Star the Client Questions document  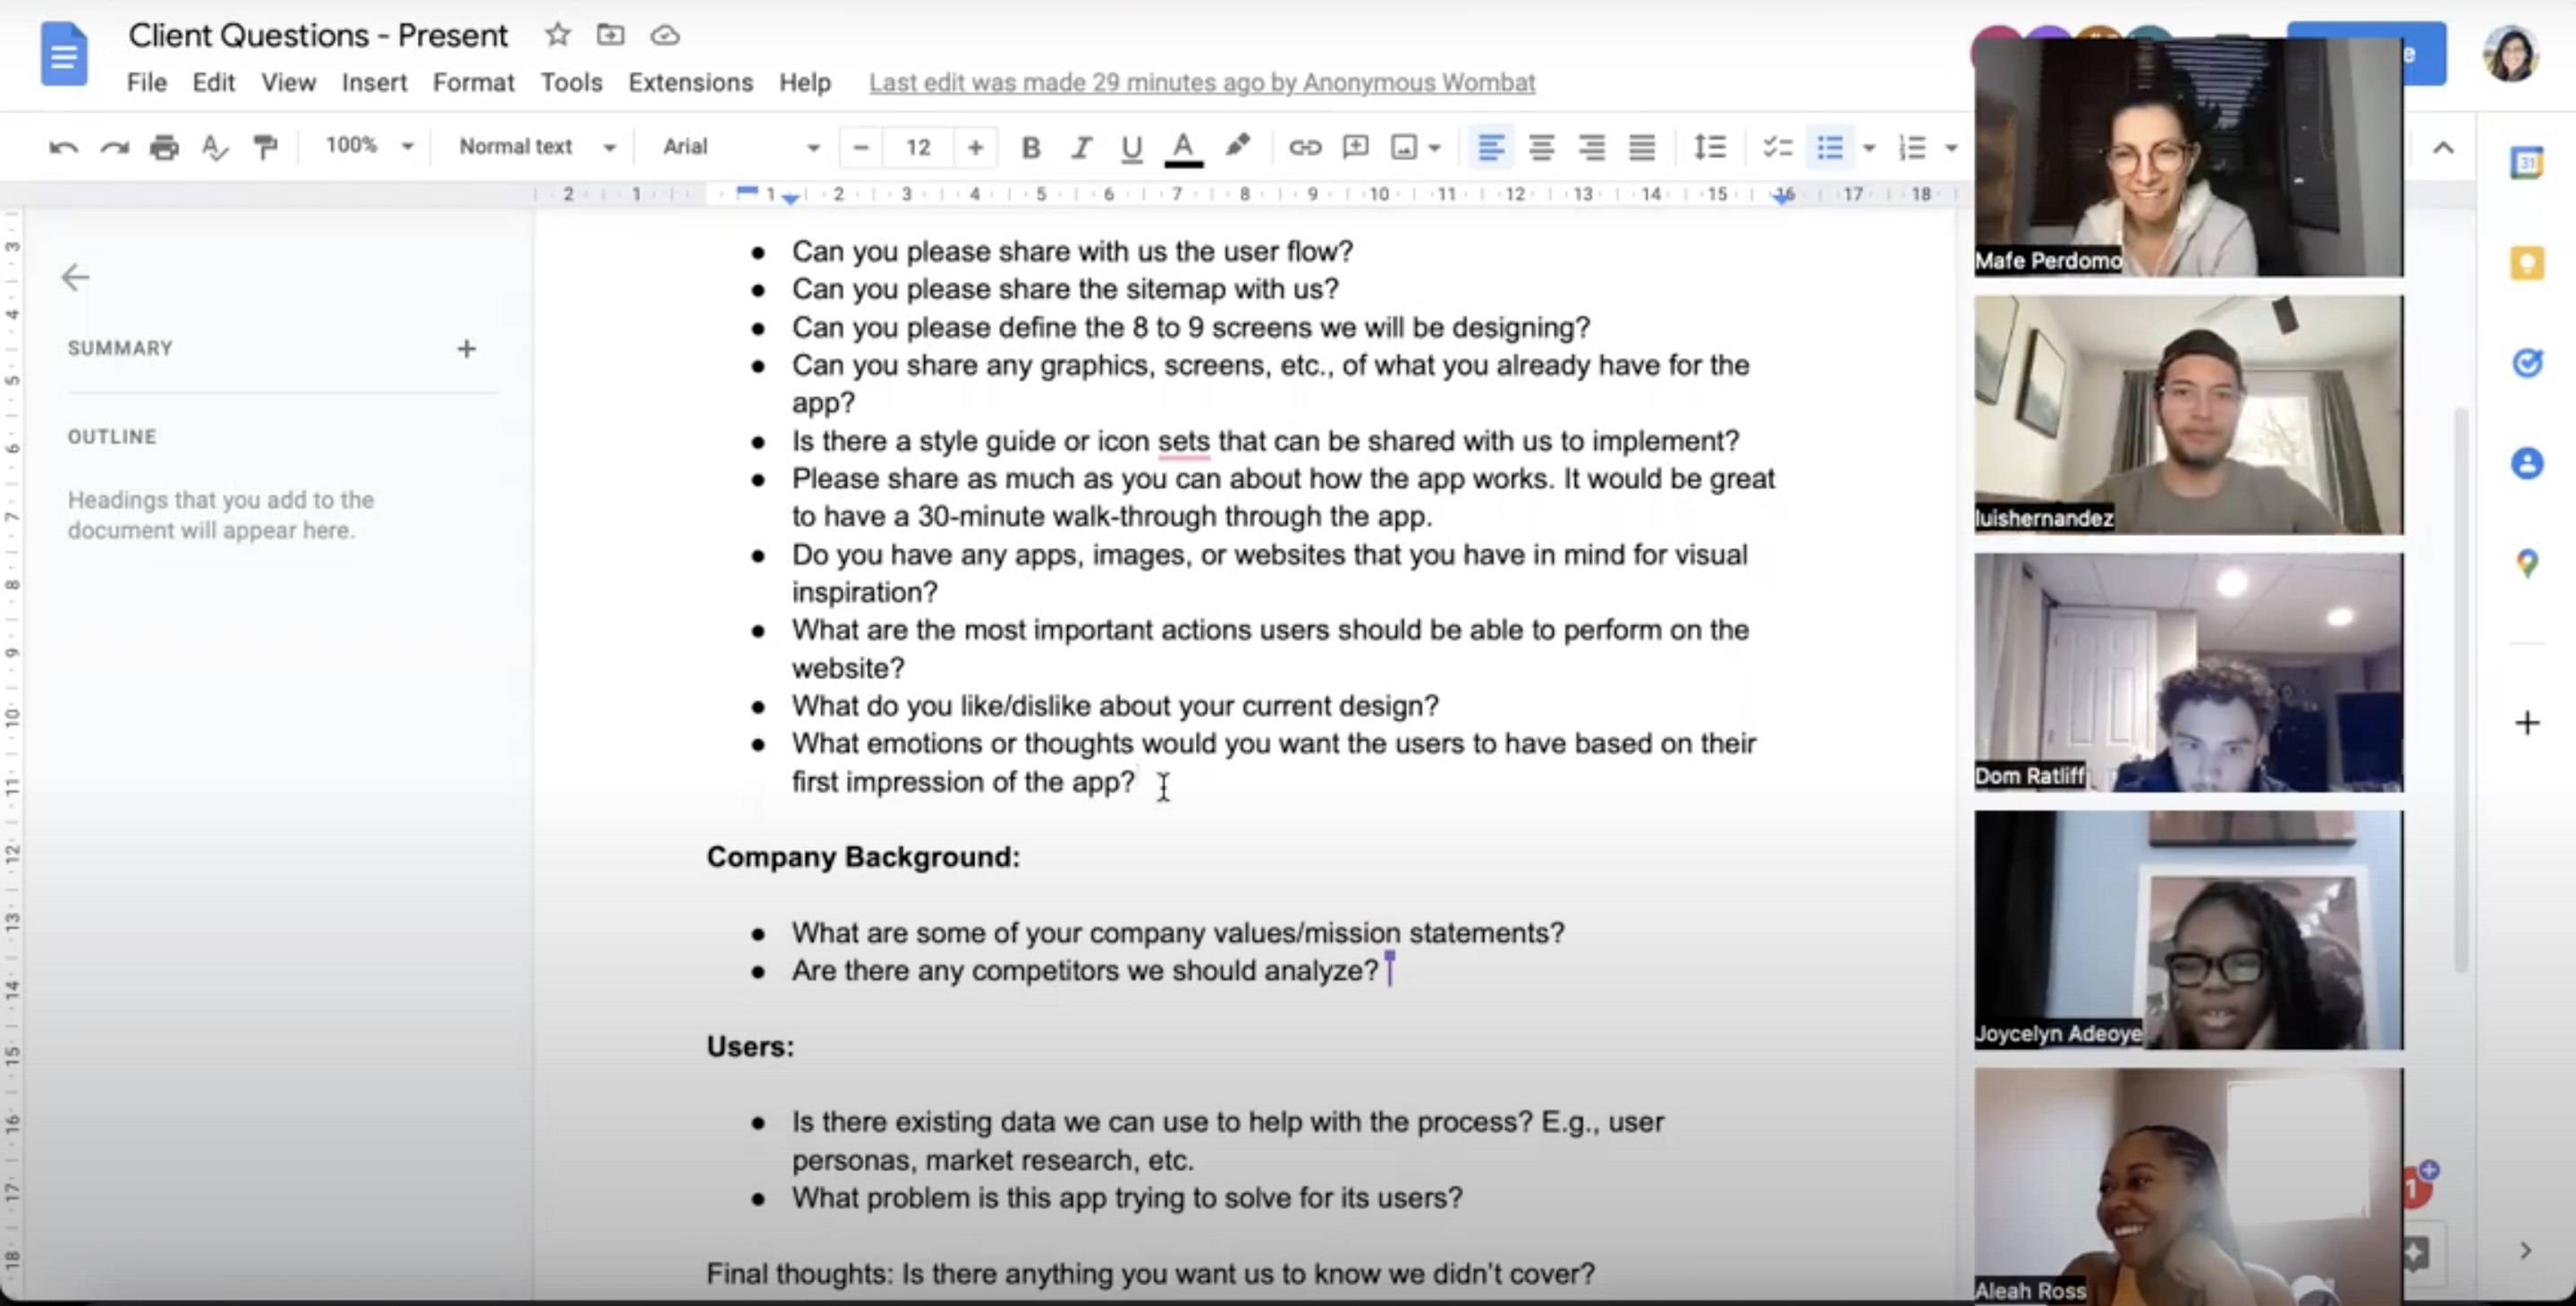point(557,35)
